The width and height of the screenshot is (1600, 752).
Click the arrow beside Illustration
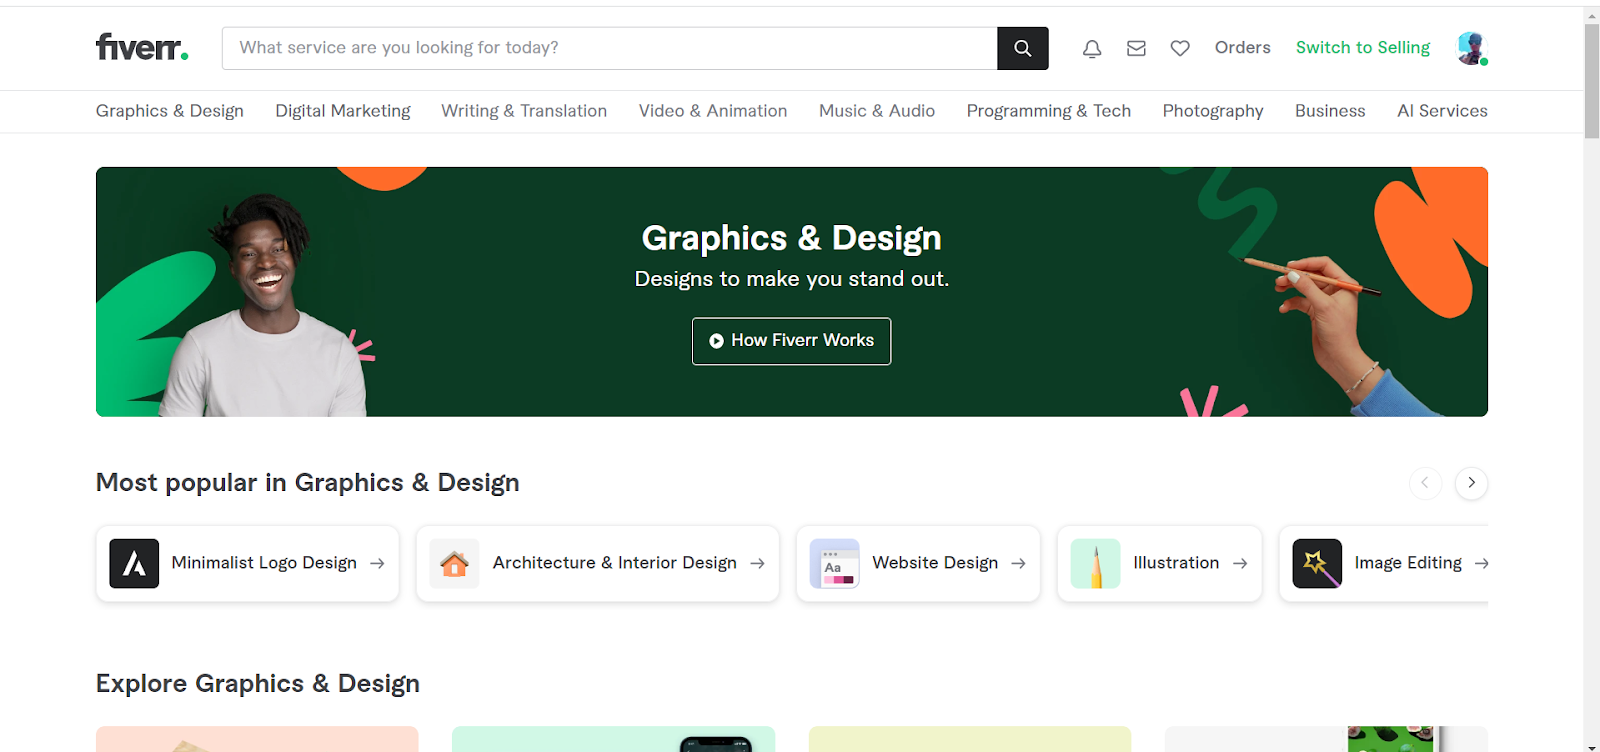[x=1240, y=564]
